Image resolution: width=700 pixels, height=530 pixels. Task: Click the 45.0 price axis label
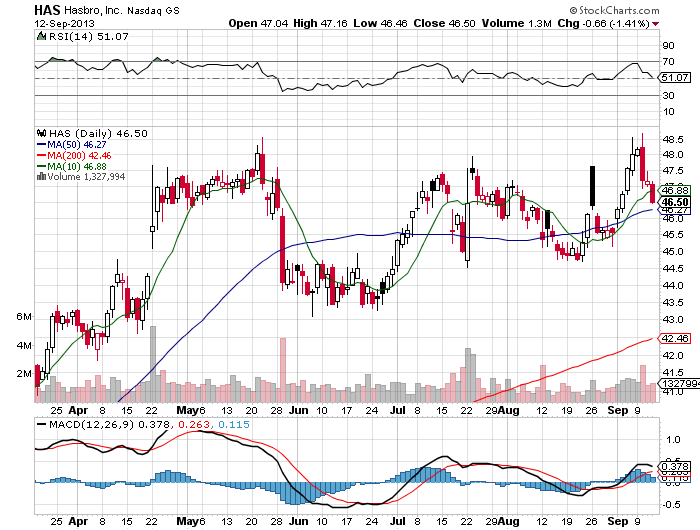[x=673, y=251]
